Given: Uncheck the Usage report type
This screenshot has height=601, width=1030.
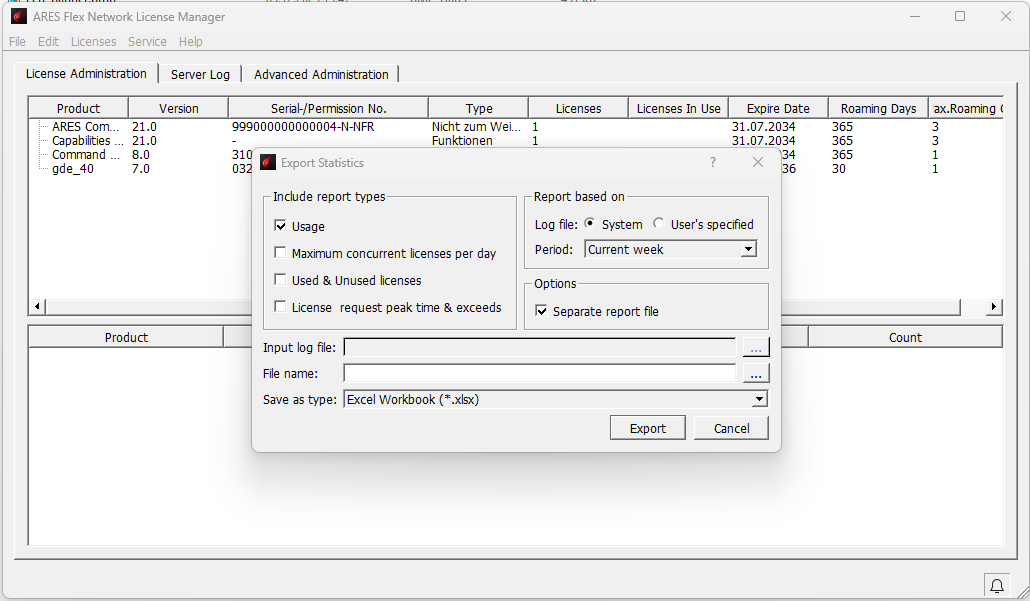Looking at the screenshot, I should 281,226.
